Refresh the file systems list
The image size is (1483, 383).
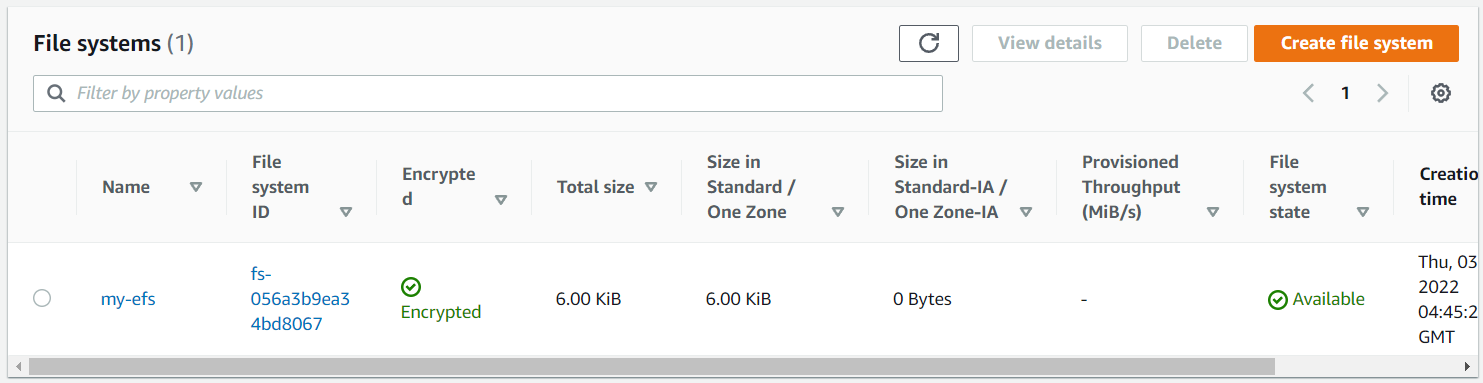pyautogui.click(x=928, y=43)
